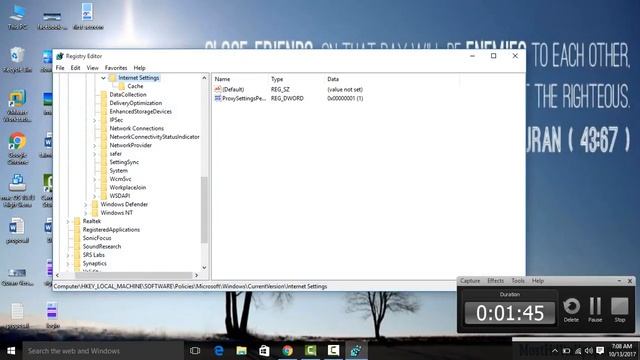Open Recycle Bin desktop icon

[17, 60]
